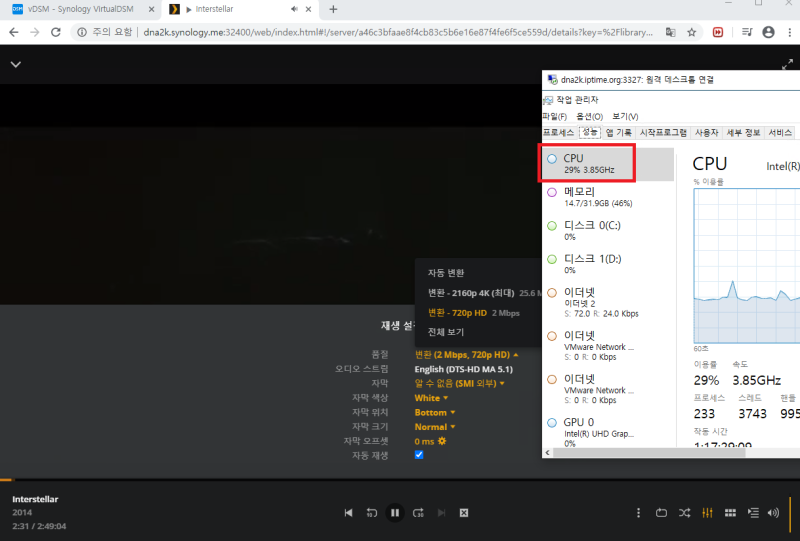Screen dimensions: 800x541
Task: Open subtitle offset 0 ms gear setting
Action: [442, 441]
